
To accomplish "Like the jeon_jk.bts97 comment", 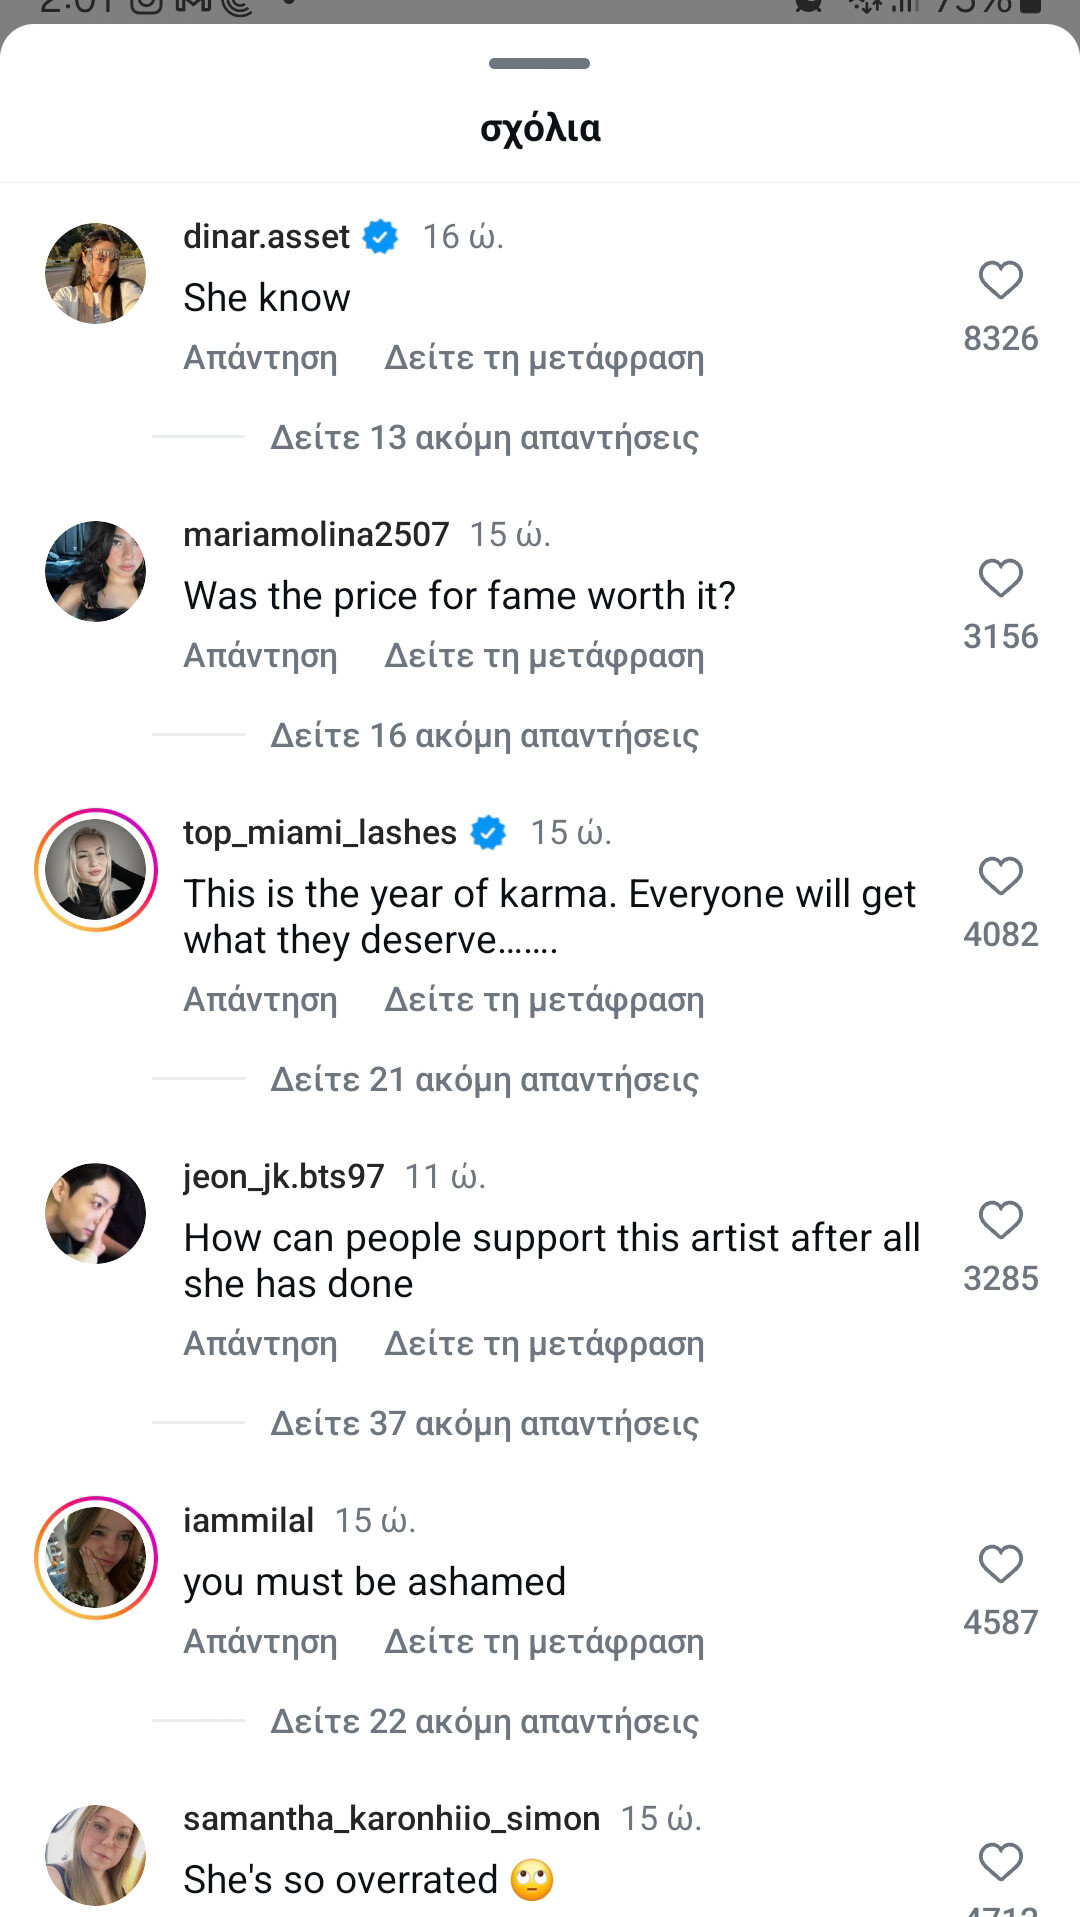I will (x=1000, y=1221).
